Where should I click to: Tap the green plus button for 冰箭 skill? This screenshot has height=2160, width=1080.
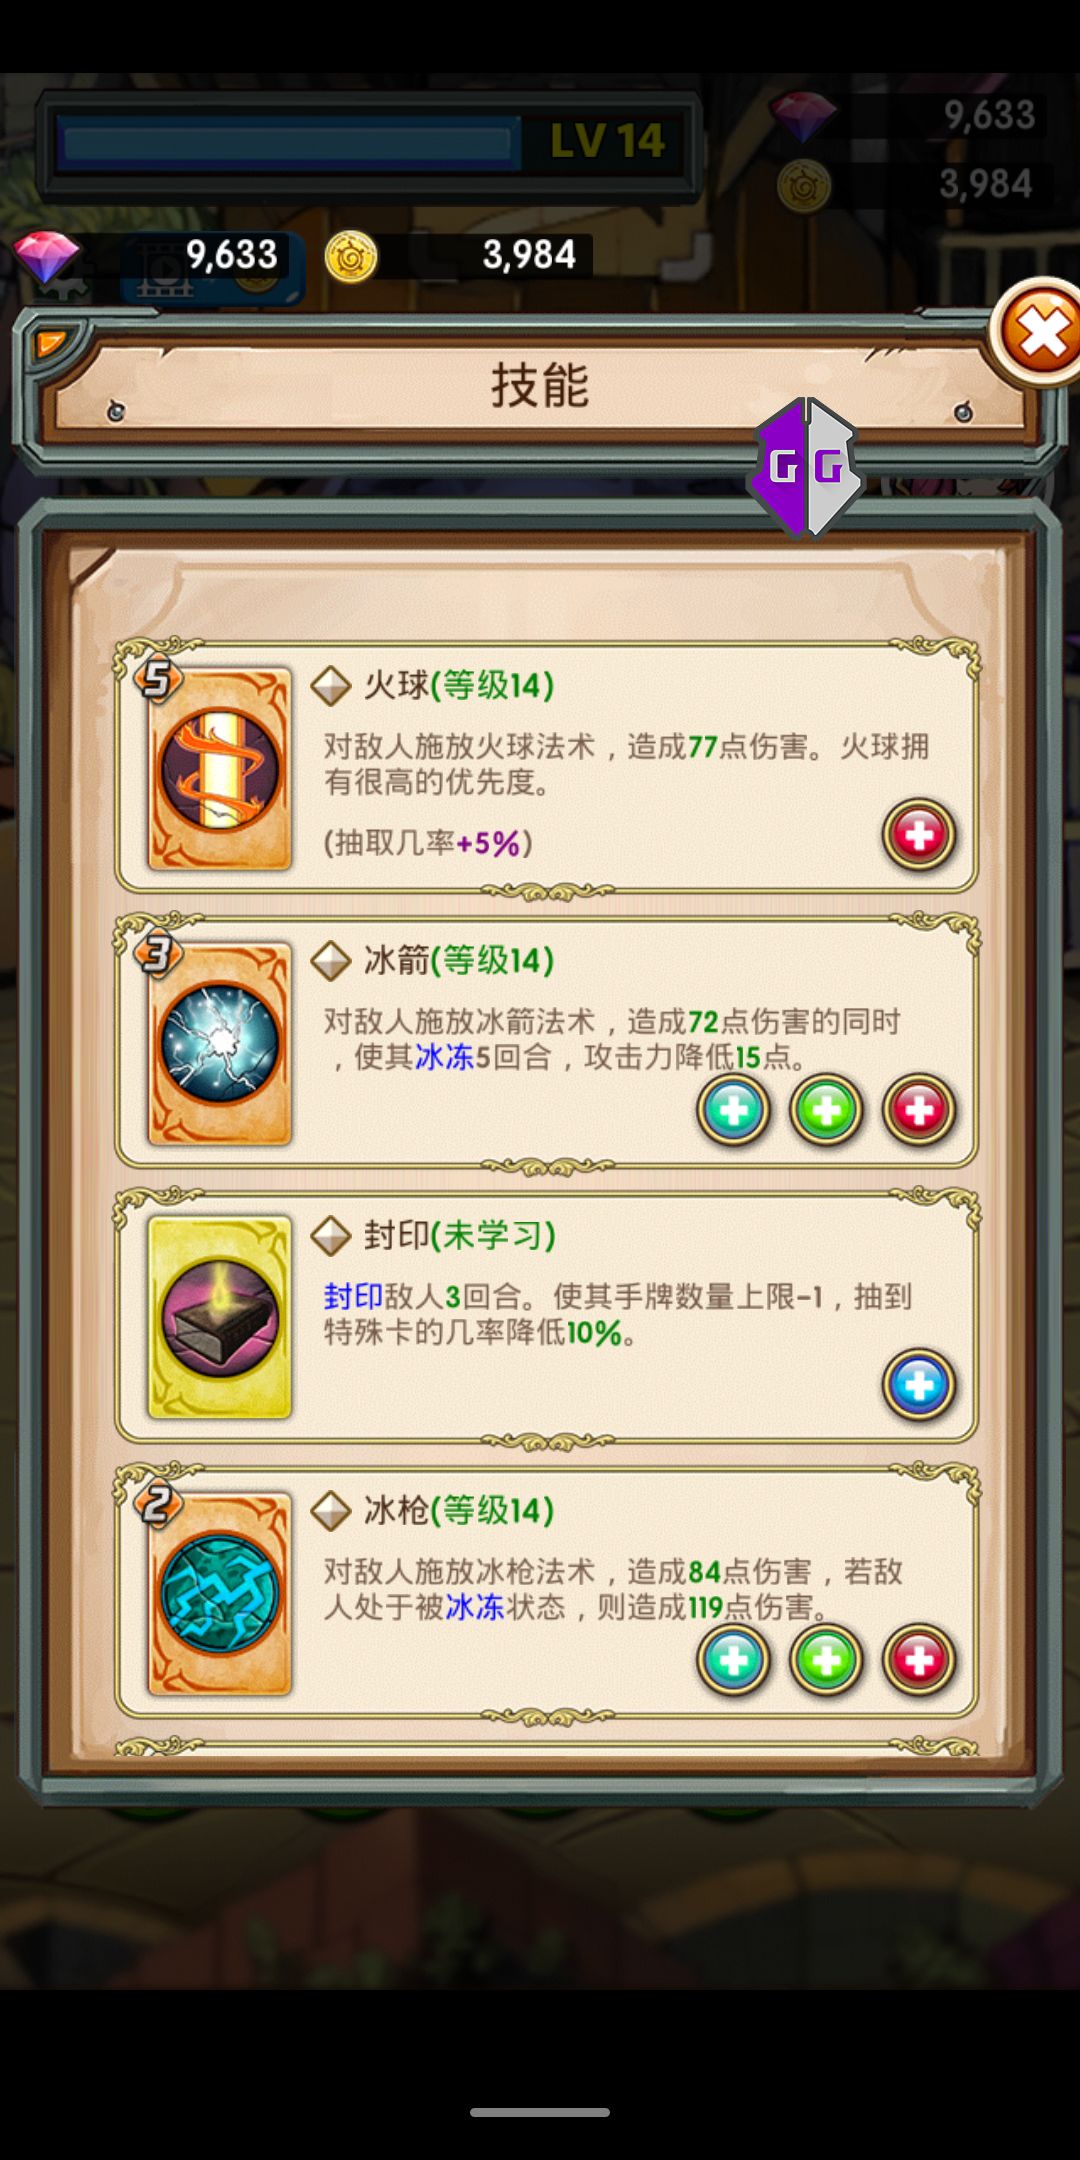(x=826, y=1109)
